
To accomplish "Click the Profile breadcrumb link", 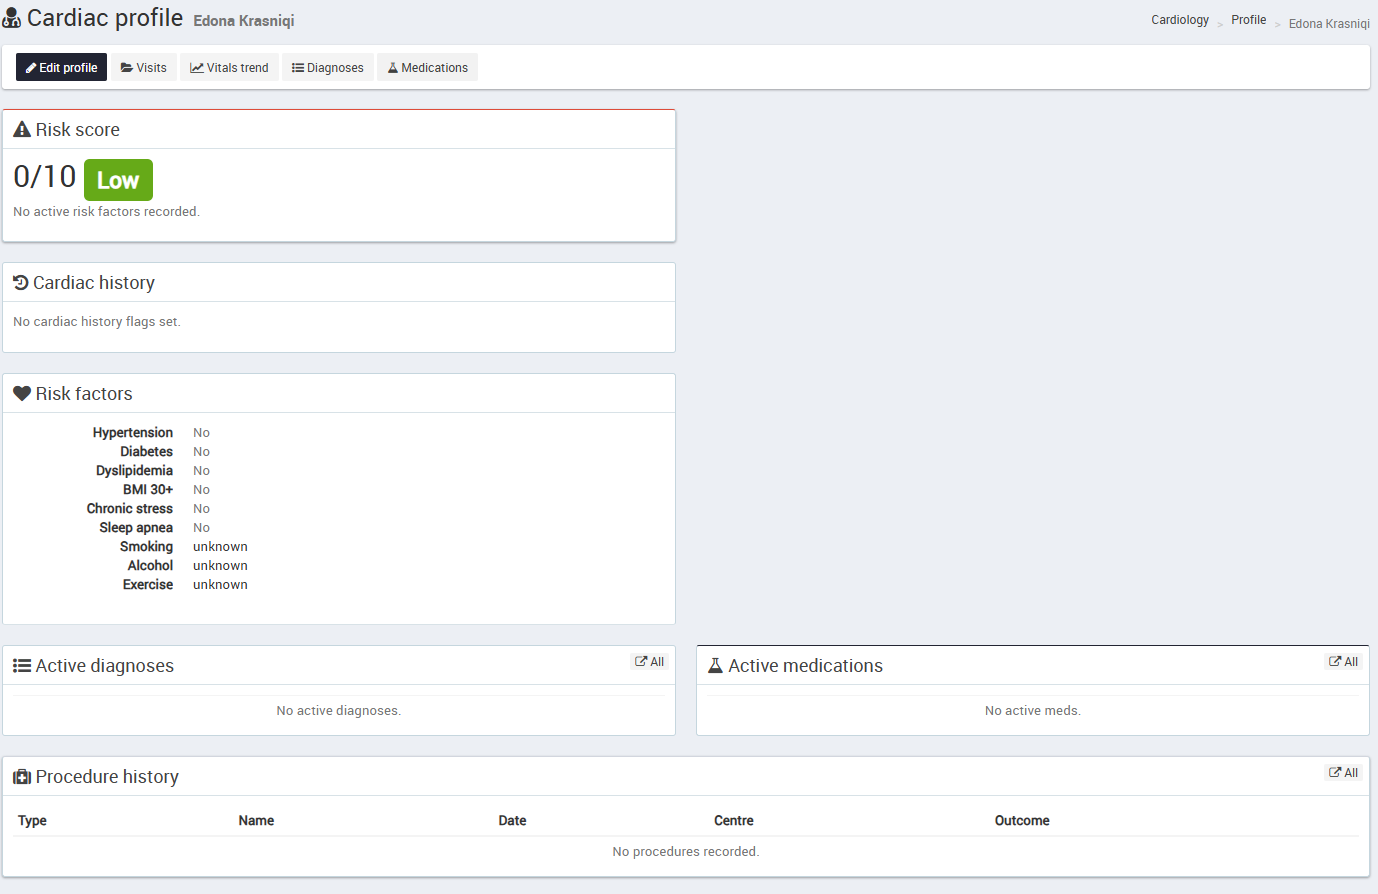I will pos(1248,20).
